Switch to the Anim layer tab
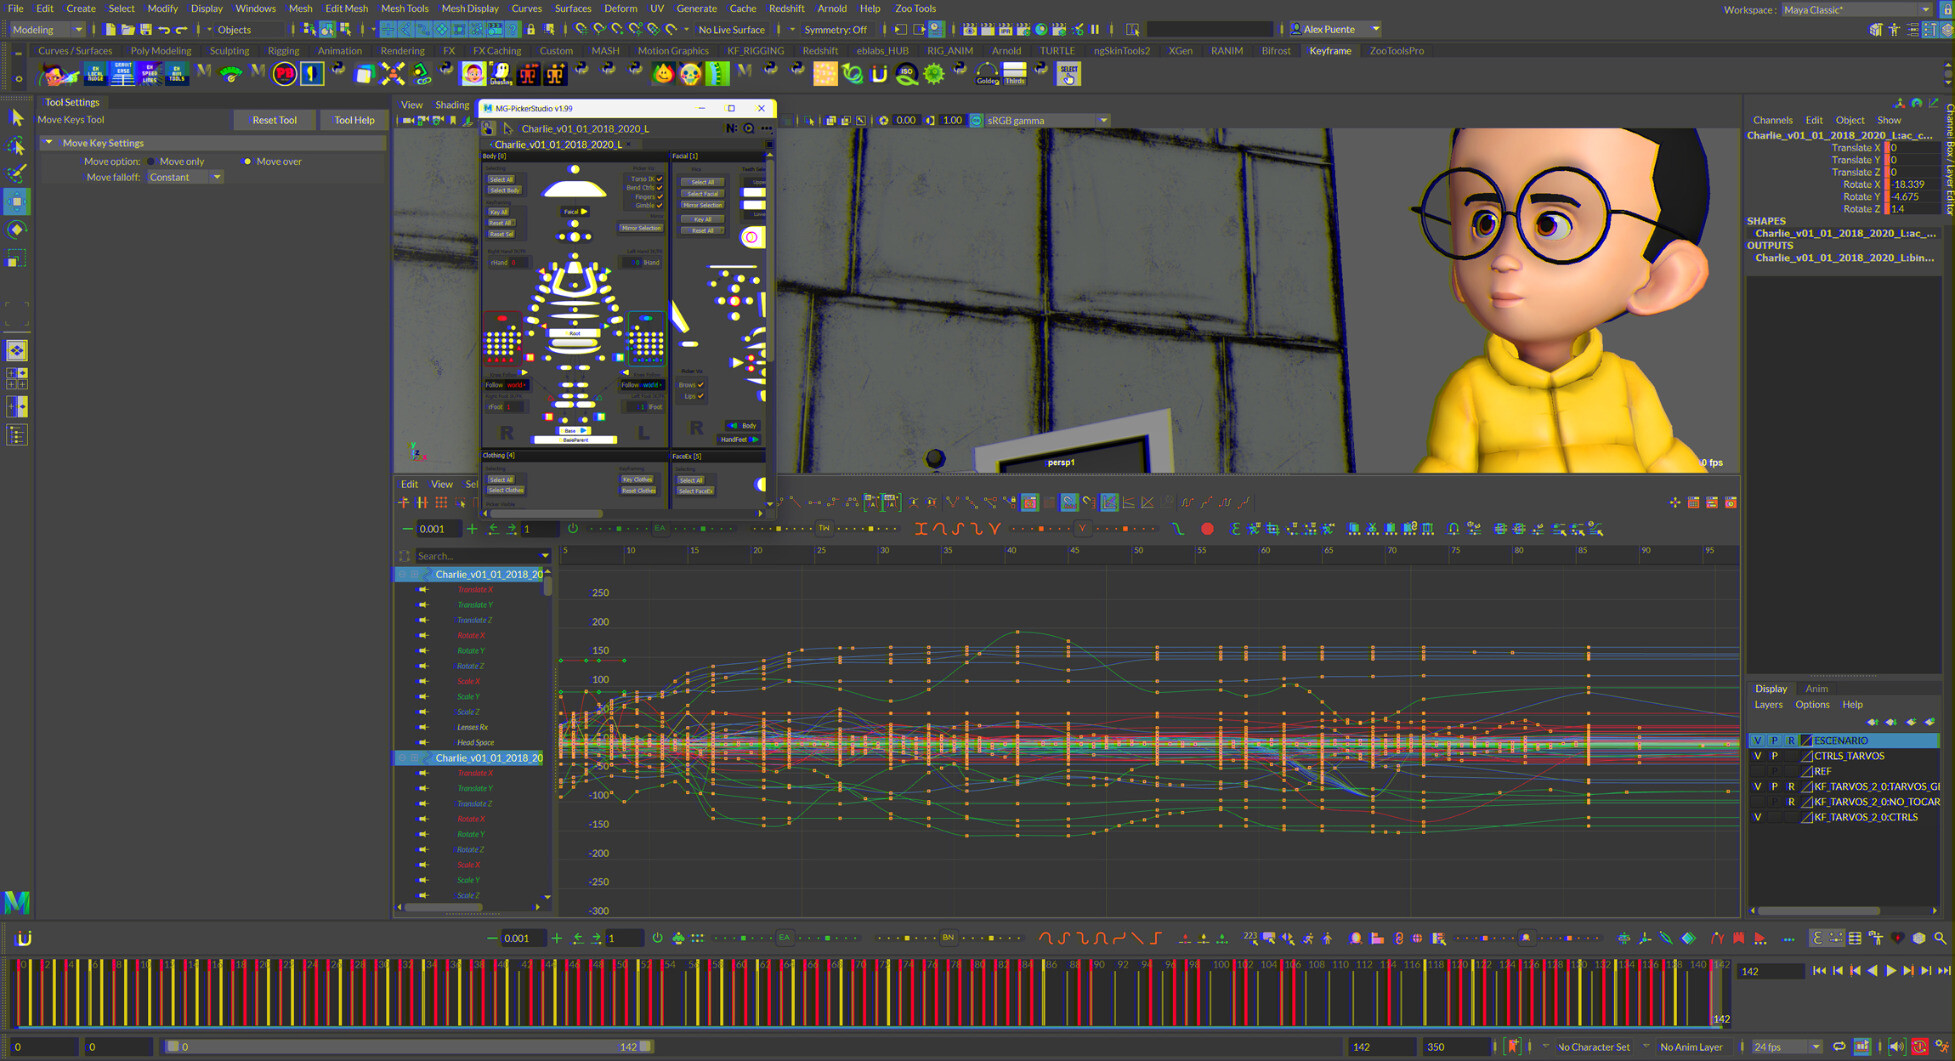1955x1061 pixels. [1816, 689]
